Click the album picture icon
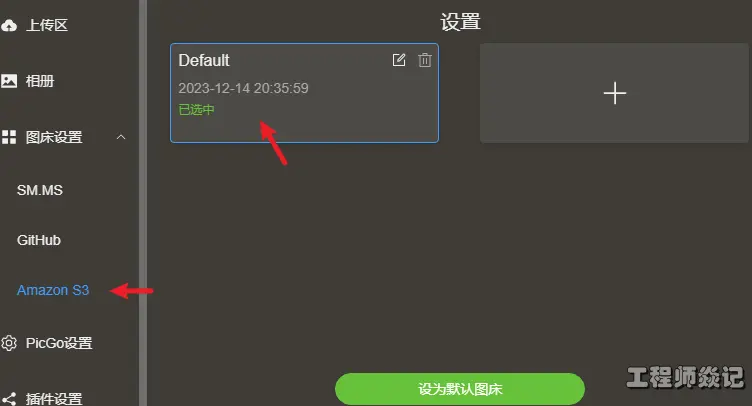 (x=9, y=81)
